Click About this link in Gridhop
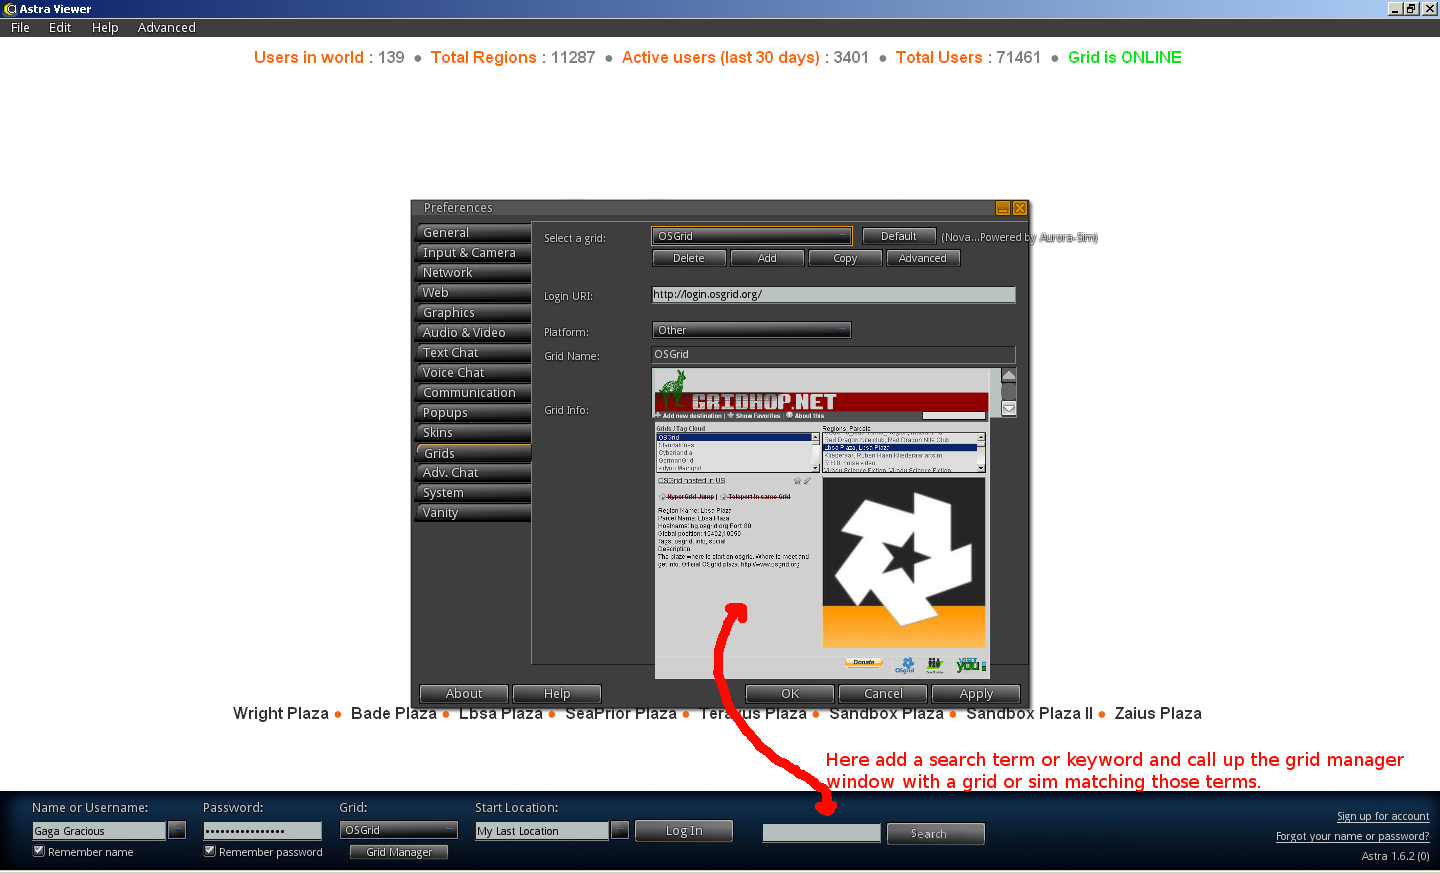The height and width of the screenshot is (874, 1440). tap(809, 416)
